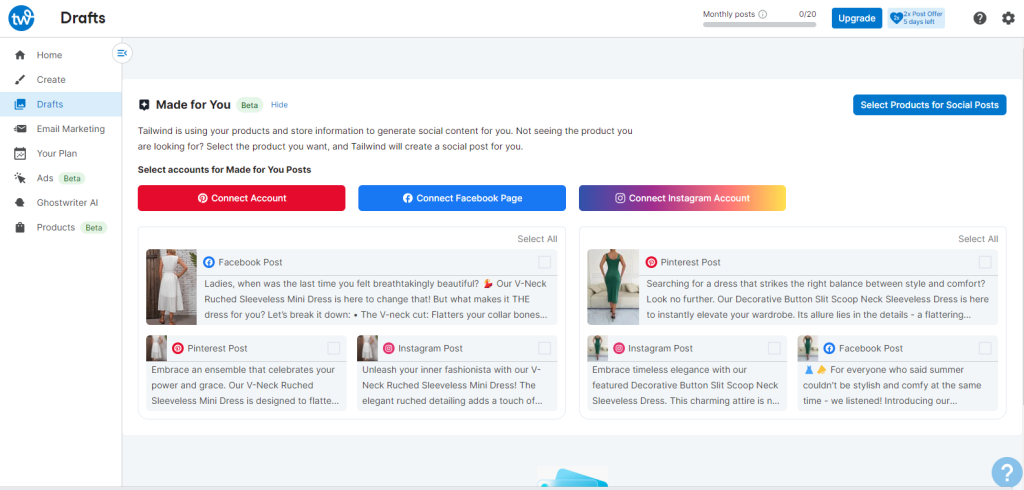Viewport: 1024px width, 490px height.
Task: Click small green dress thumbnail on Instagram Post
Action: (x=598, y=348)
